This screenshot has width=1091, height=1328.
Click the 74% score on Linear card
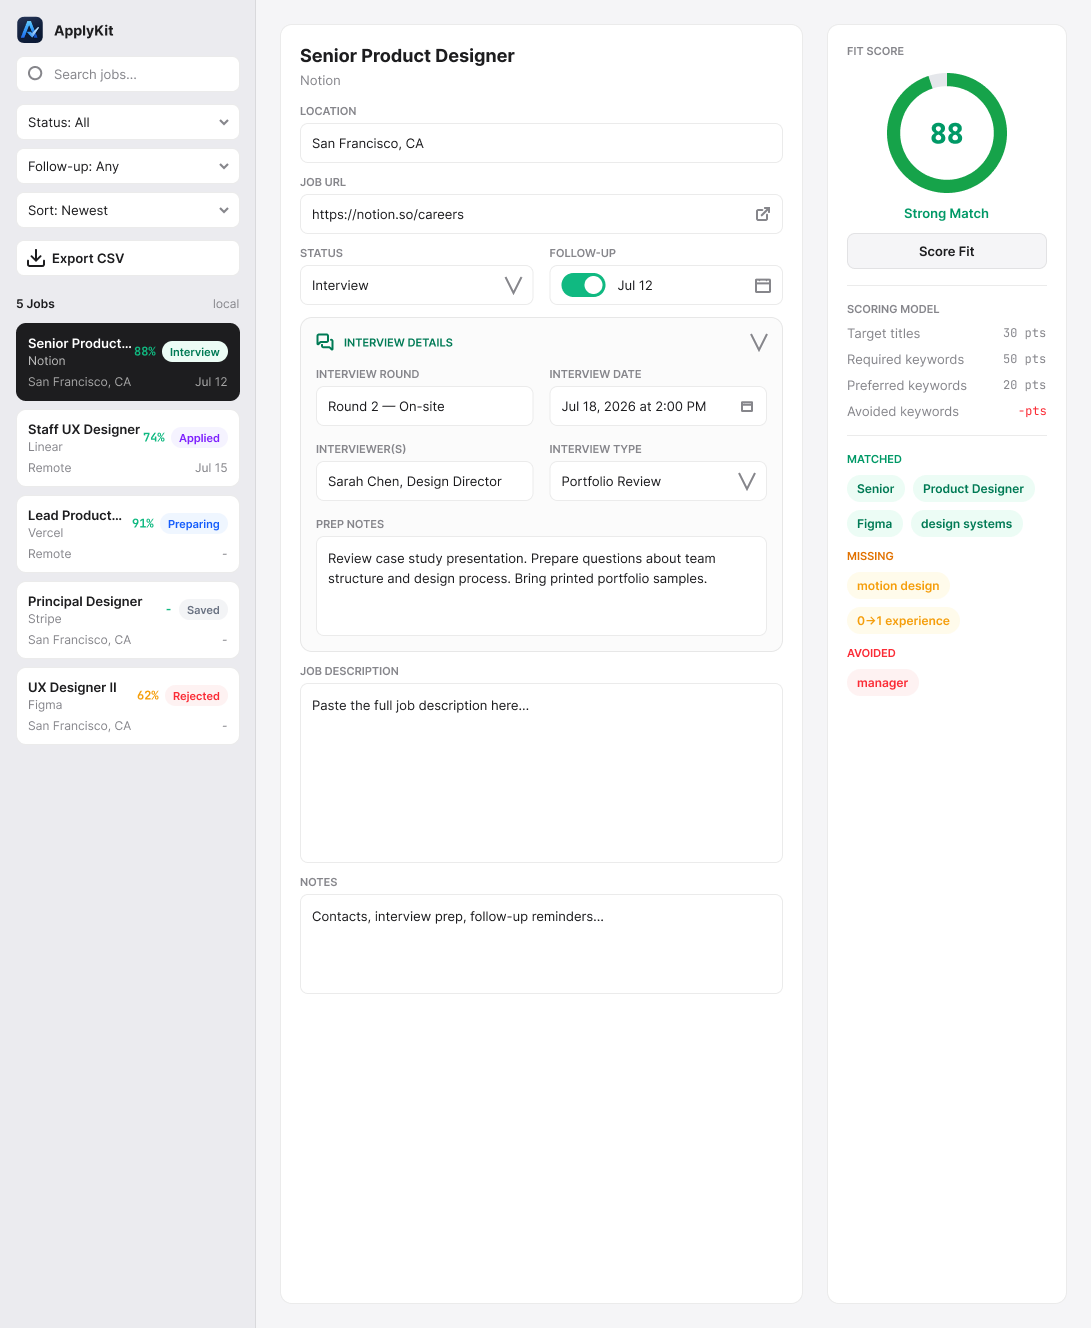pos(154,438)
